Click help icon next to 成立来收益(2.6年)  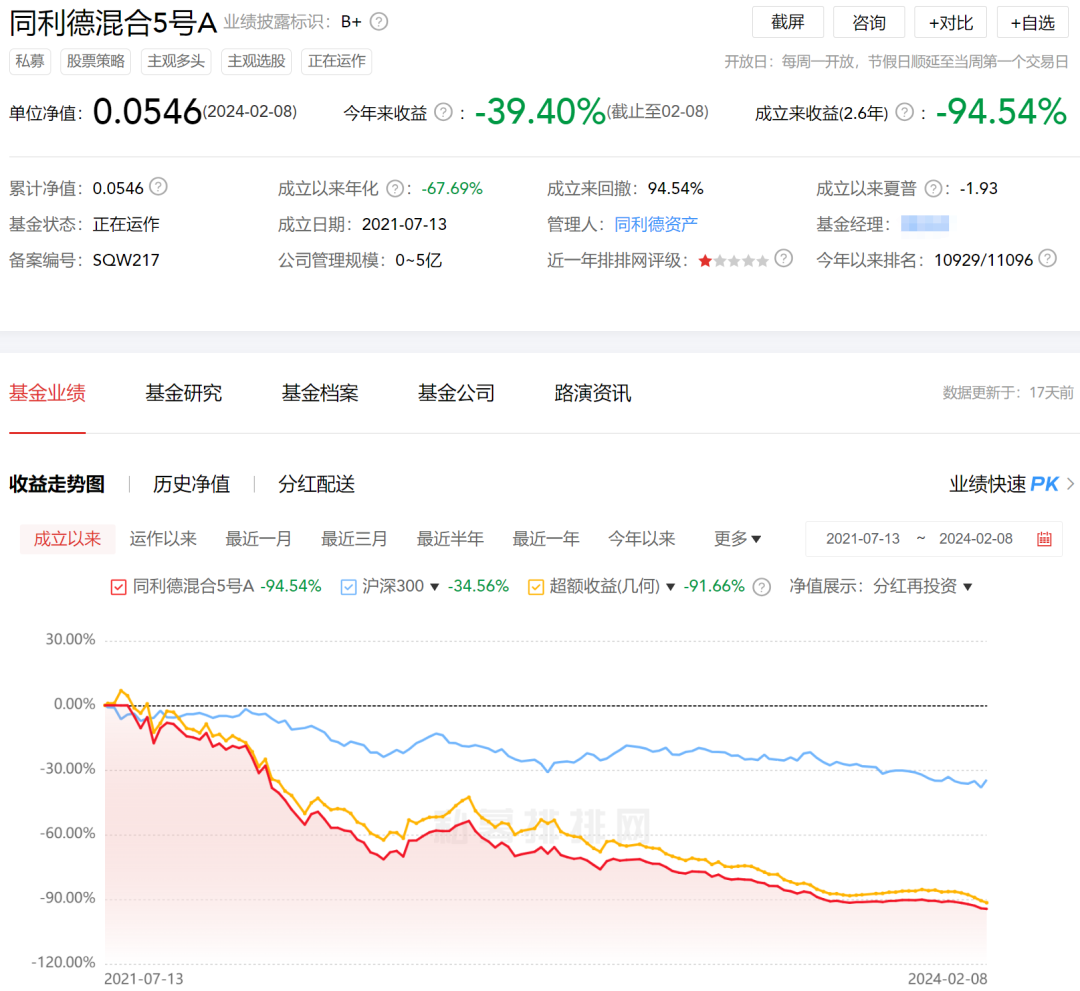(904, 112)
